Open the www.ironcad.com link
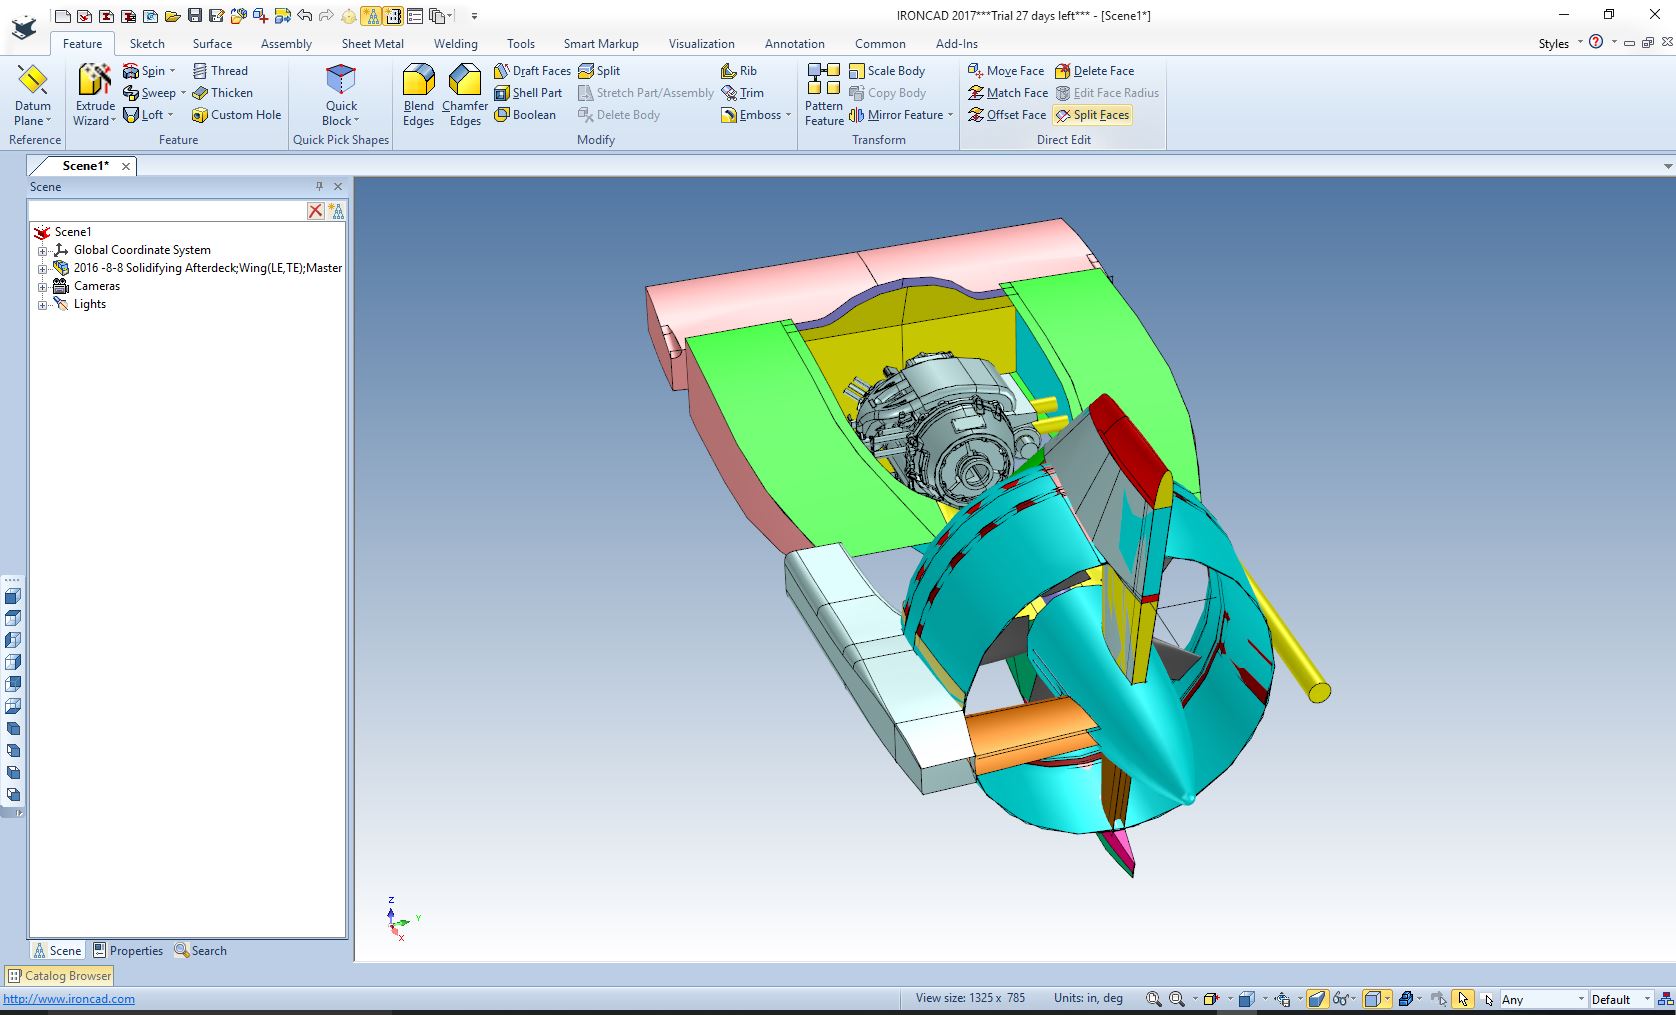The width and height of the screenshot is (1676, 1015). coord(69,999)
